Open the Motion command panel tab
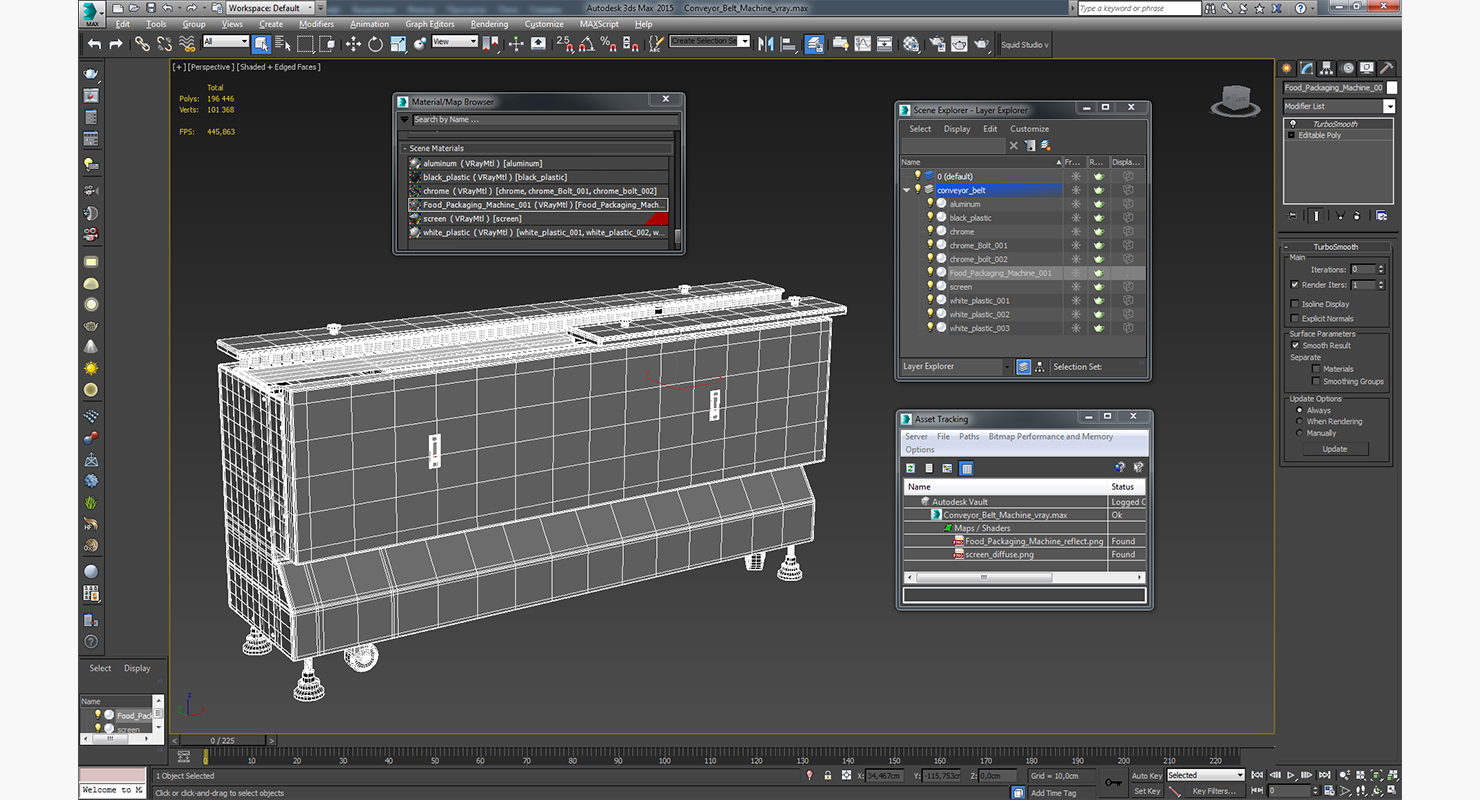The height and width of the screenshot is (800, 1480). [x=1348, y=68]
